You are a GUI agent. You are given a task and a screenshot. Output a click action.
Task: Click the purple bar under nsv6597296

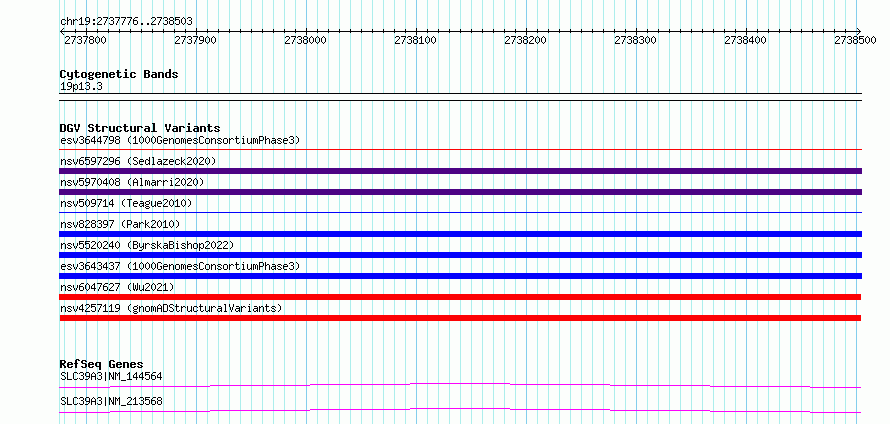click(461, 171)
